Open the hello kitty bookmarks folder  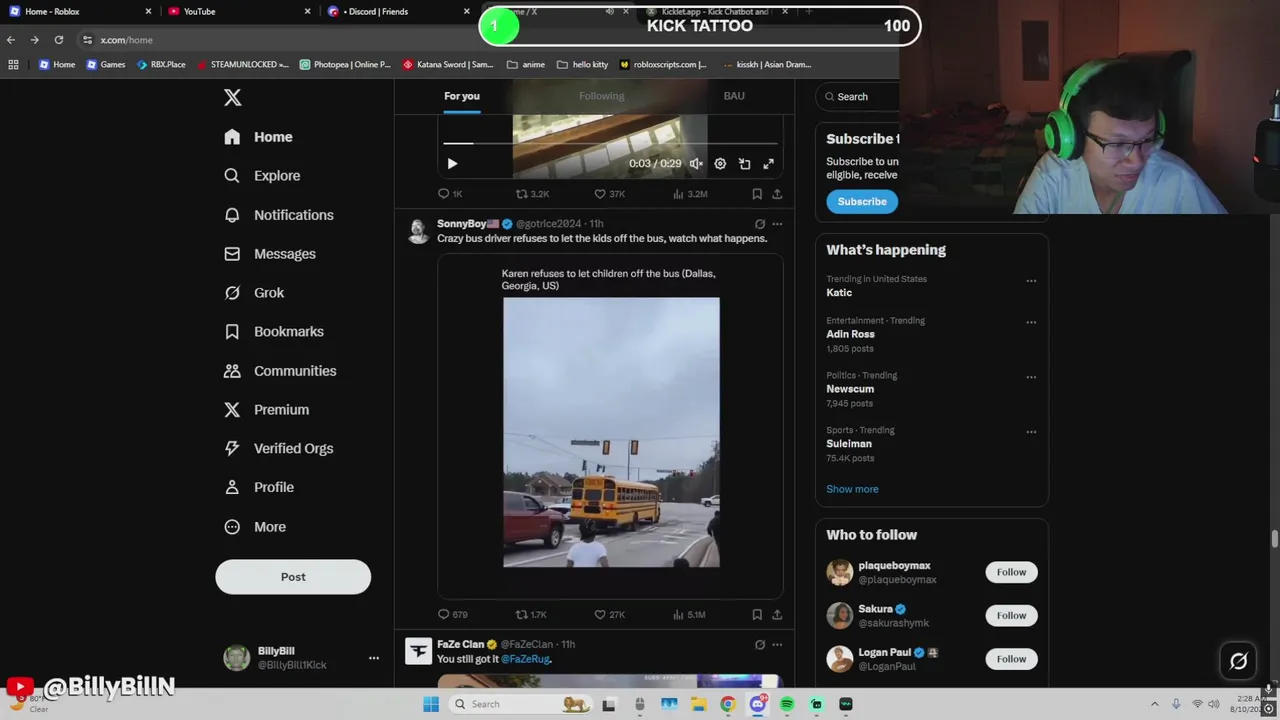[582, 64]
